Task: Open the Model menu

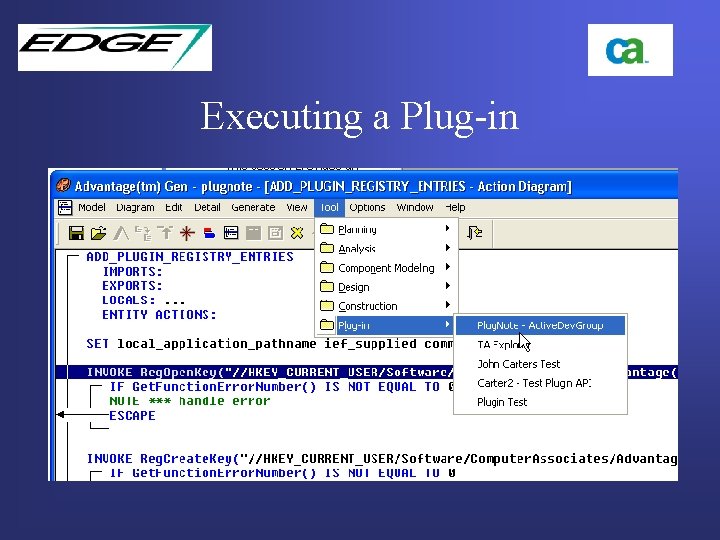Action: tap(92, 208)
